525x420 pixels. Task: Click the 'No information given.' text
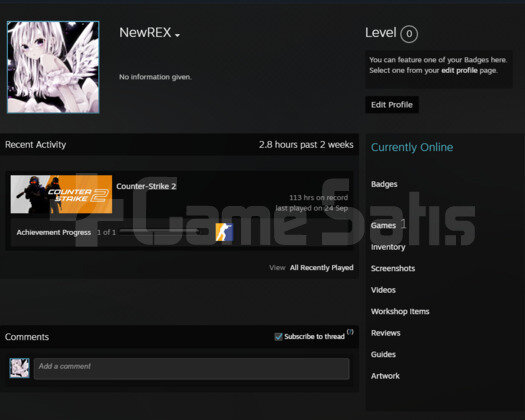tap(155, 77)
